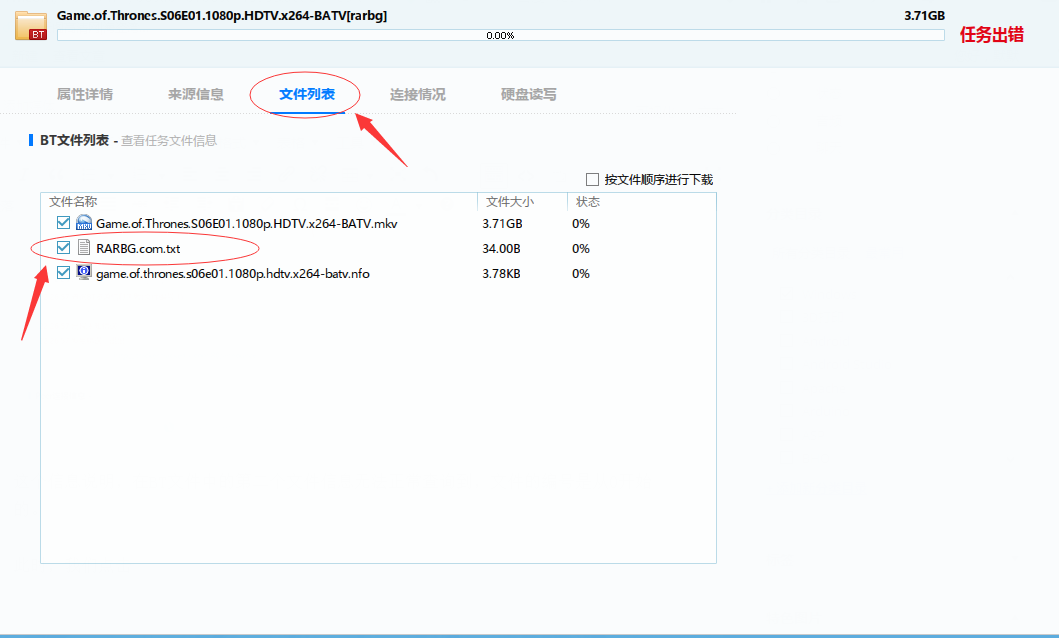The height and width of the screenshot is (638, 1059).
Task: Click the red 任务出错 status text
Action: tap(991, 35)
